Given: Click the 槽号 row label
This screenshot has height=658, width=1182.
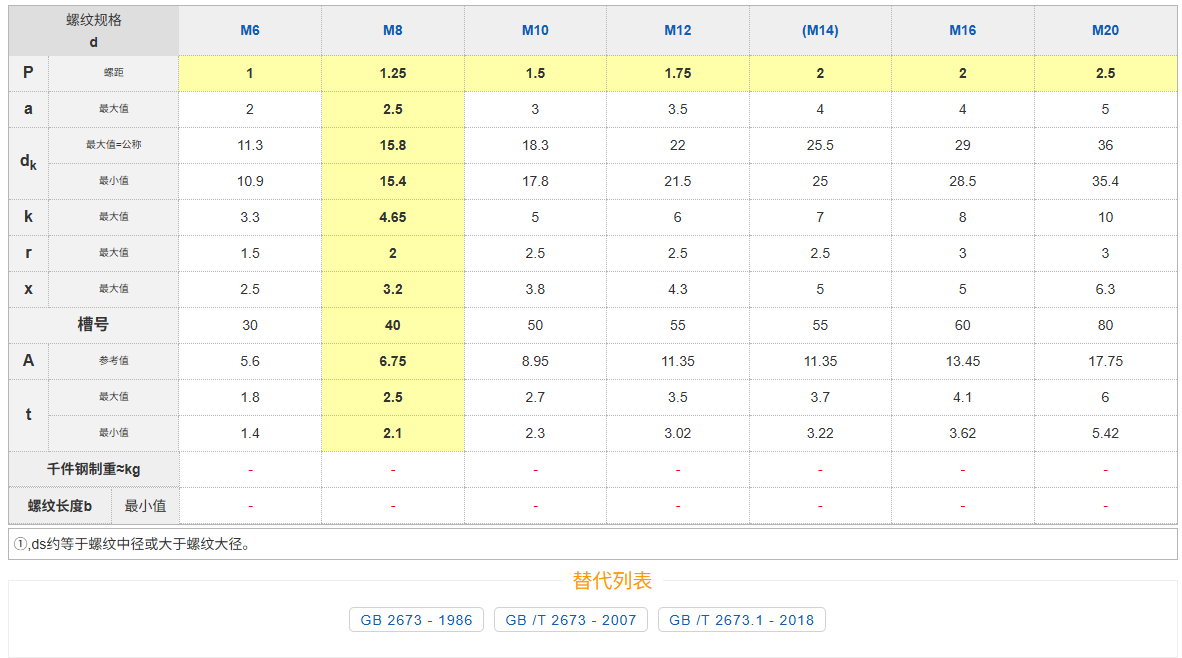Looking at the screenshot, I should coord(94,325).
